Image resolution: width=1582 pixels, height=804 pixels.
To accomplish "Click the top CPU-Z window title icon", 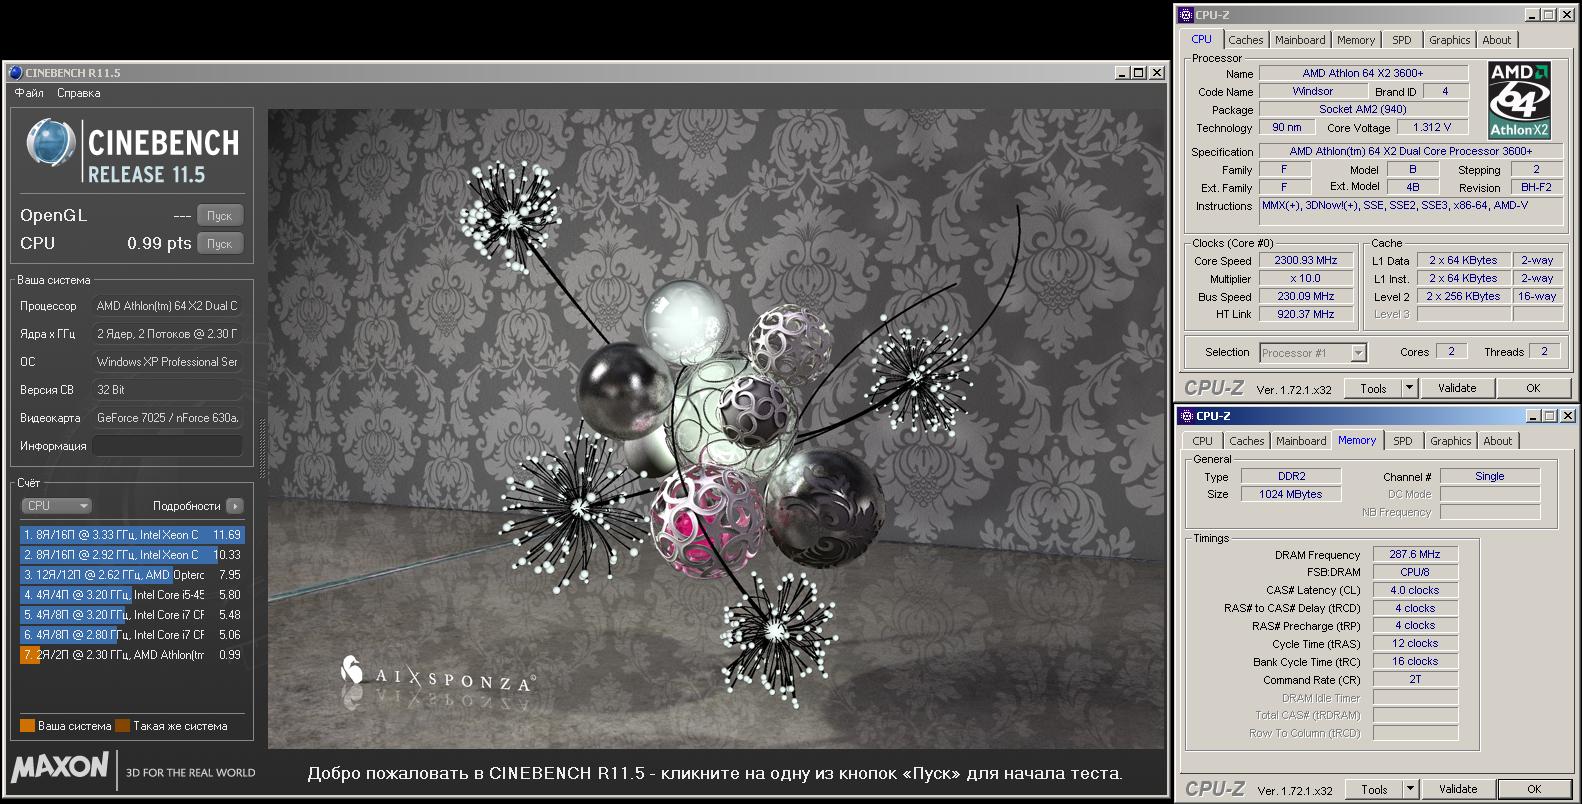I will tap(1186, 15).
